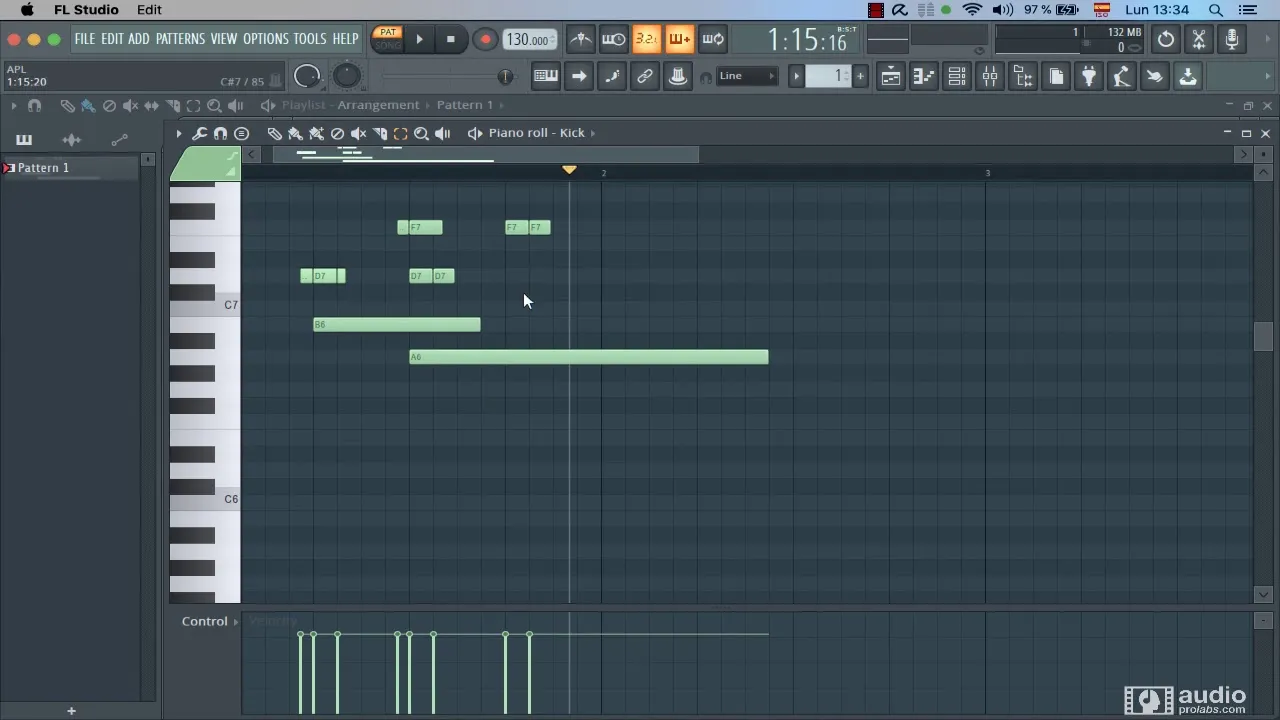Open the TOOLS menu

click(x=310, y=39)
